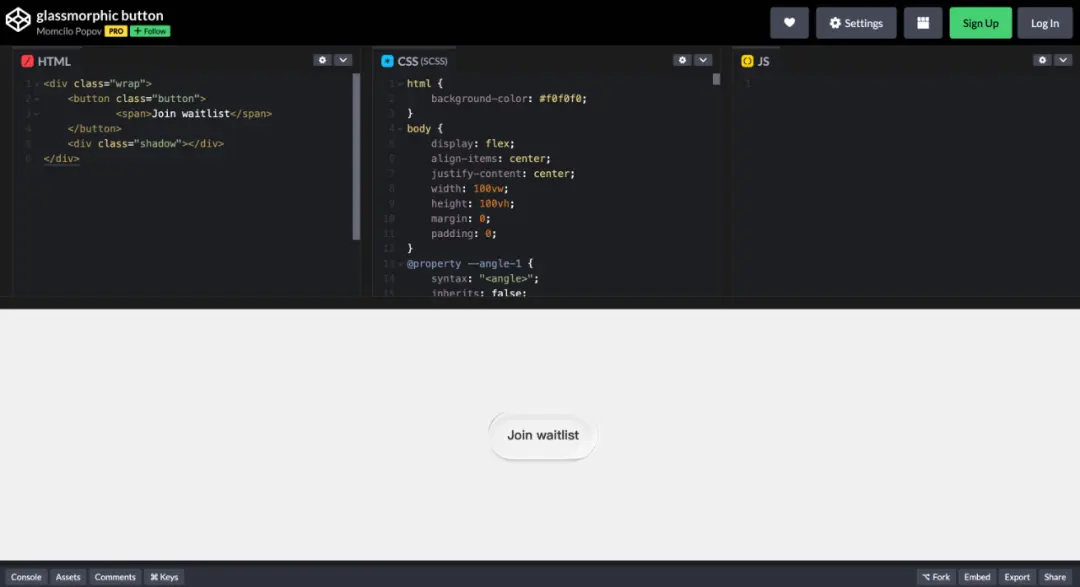Screen dimensions: 1080x587
Task: Open HTML editor settings gear
Action: click(322, 61)
